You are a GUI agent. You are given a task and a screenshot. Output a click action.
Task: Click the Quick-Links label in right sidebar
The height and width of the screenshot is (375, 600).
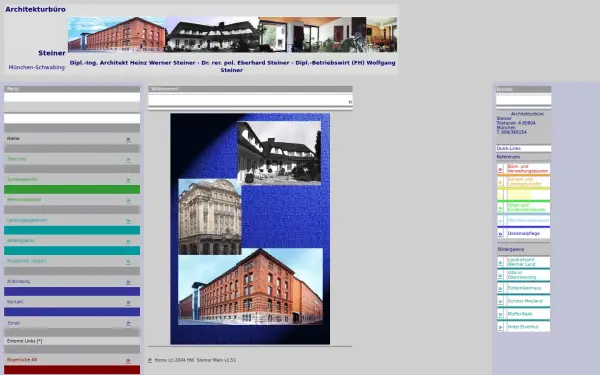(509, 148)
